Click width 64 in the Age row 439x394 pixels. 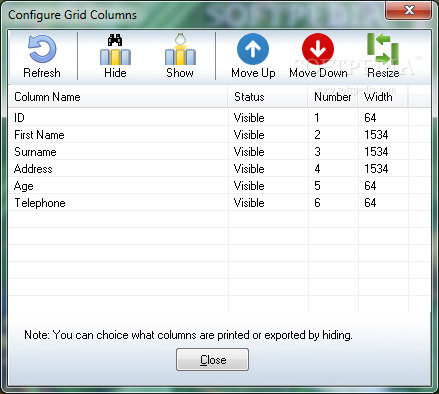click(x=370, y=186)
